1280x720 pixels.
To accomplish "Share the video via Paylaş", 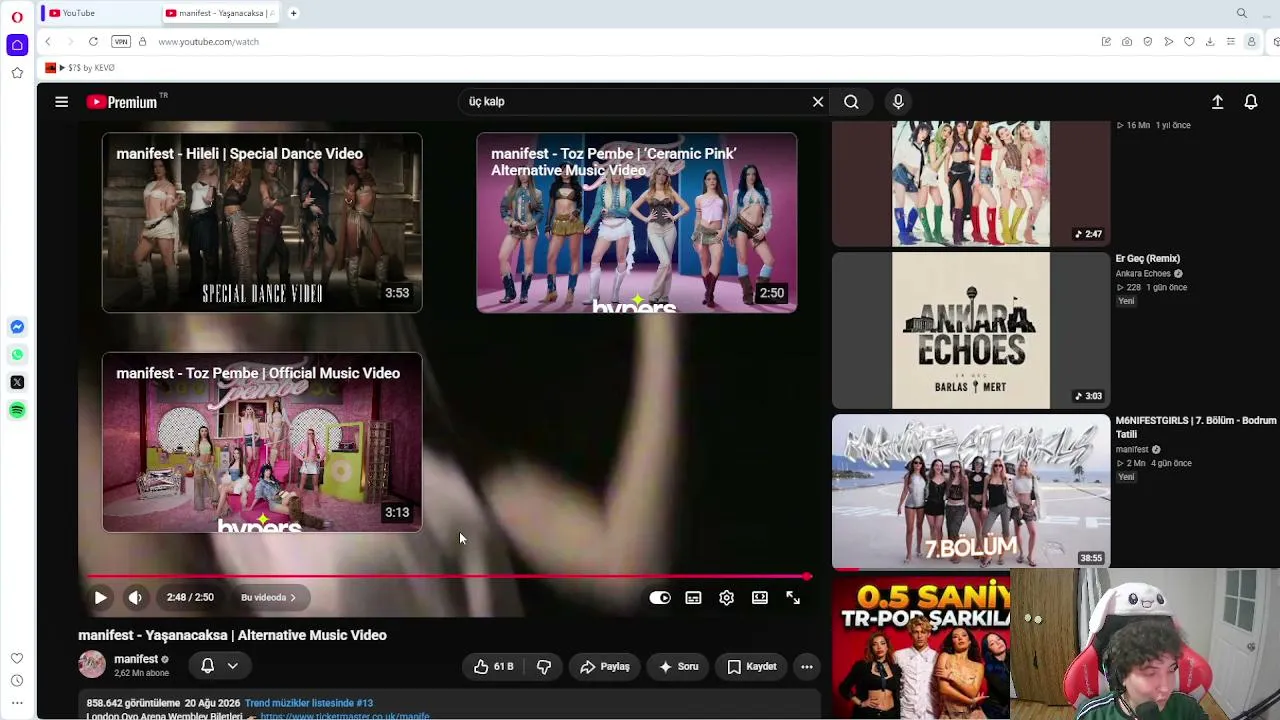I will click(604, 667).
